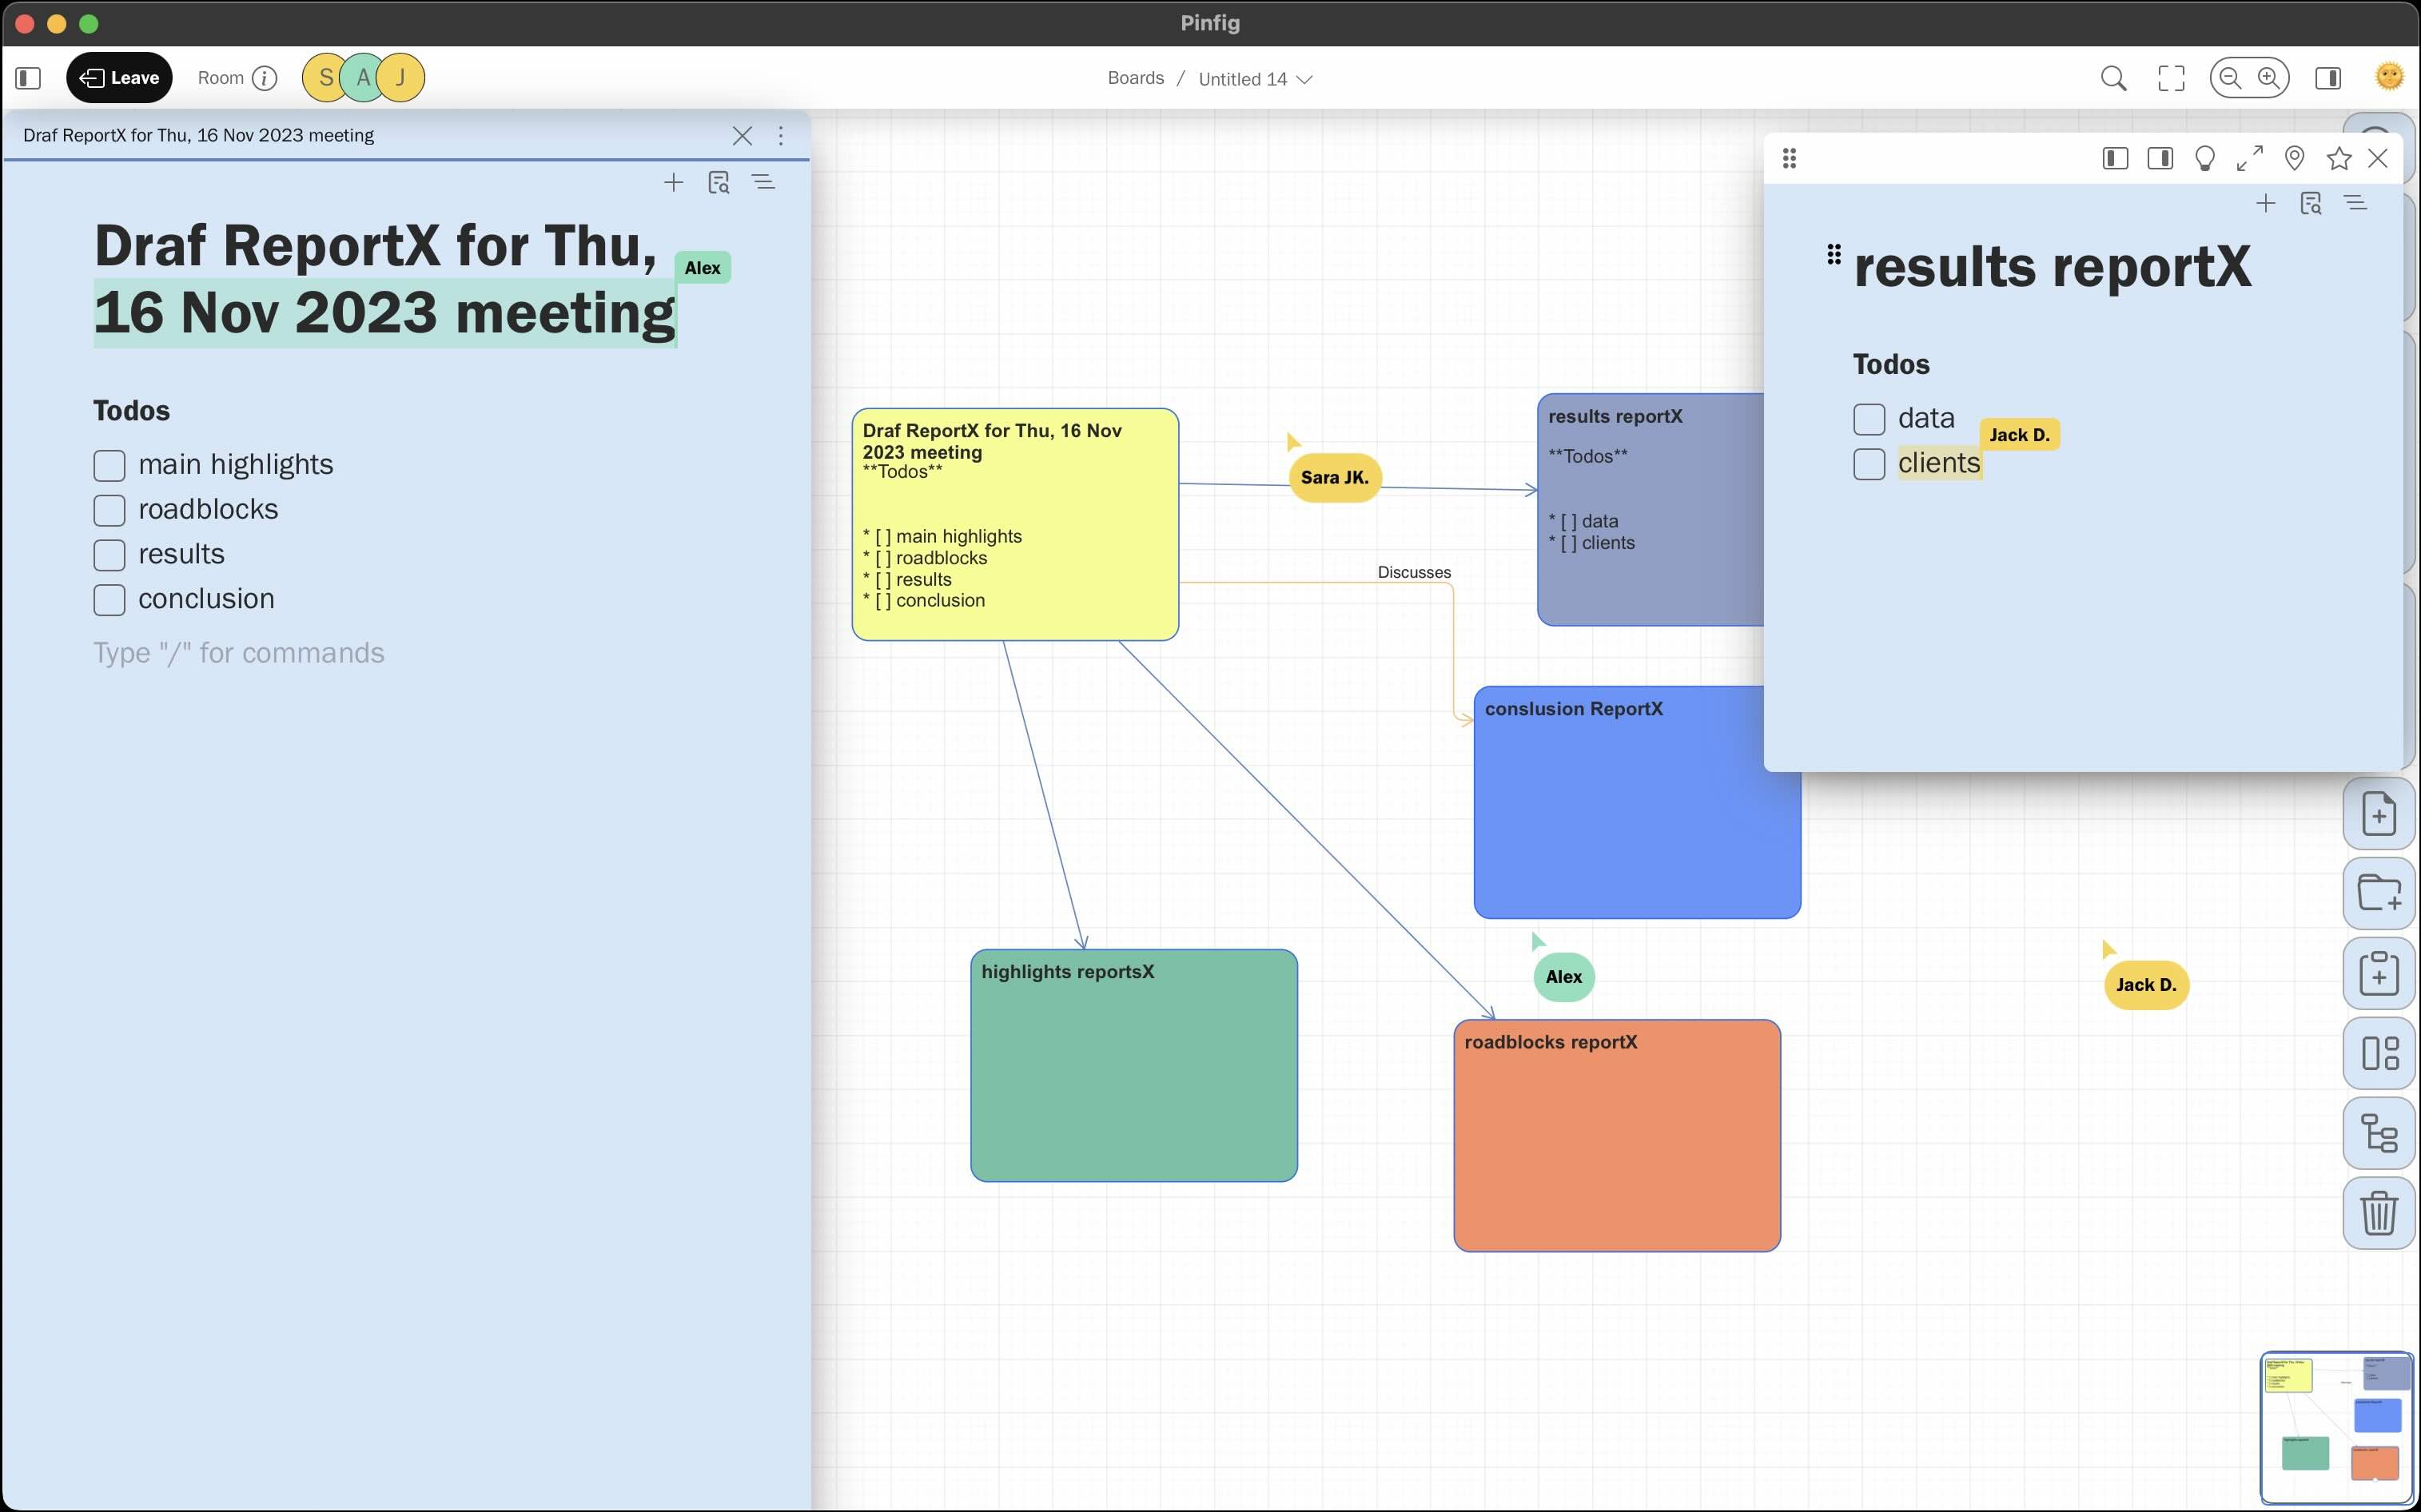Screen dimensions: 2421x1512
Task: Click the Leave room button
Action: pos(119,78)
